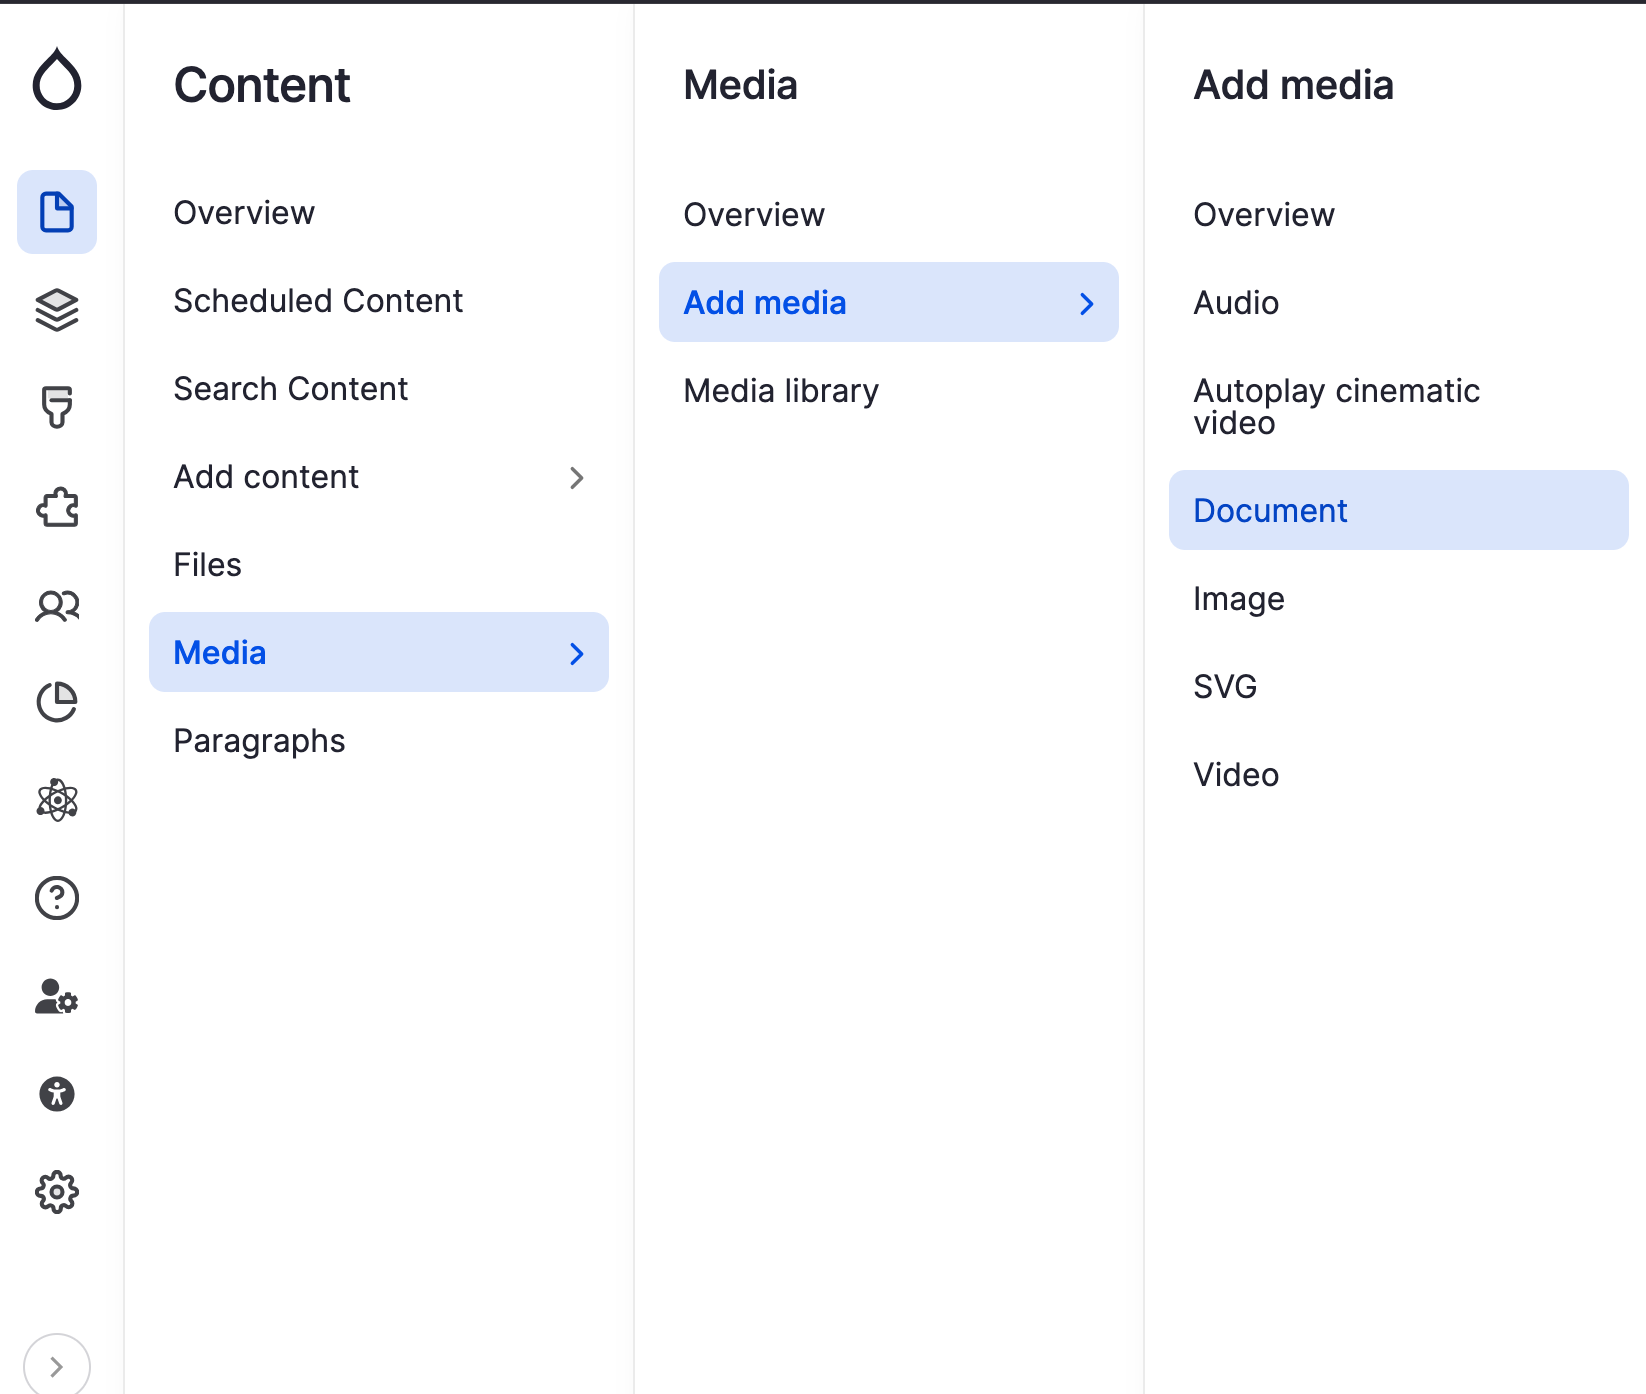
Task: Expand the Add content submenu chevron
Action: pos(576,478)
